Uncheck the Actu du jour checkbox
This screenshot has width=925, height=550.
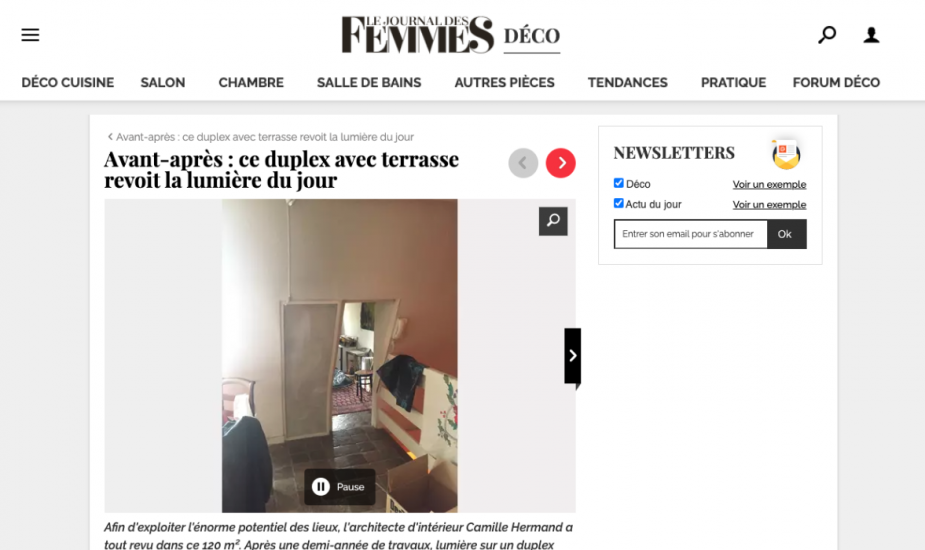click(618, 203)
